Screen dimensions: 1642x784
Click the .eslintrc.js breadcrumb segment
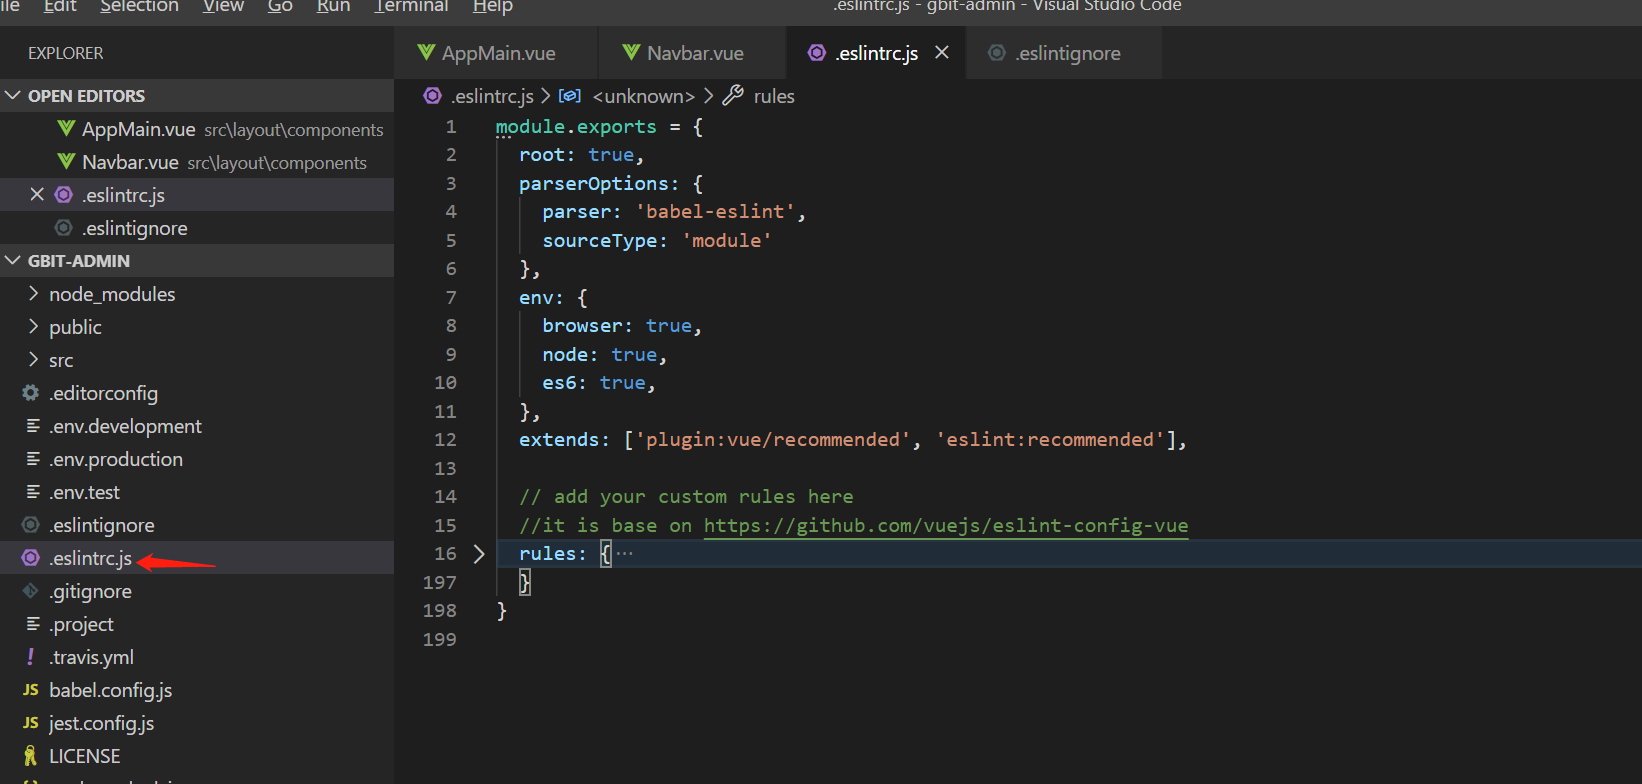pyautogui.click(x=491, y=96)
